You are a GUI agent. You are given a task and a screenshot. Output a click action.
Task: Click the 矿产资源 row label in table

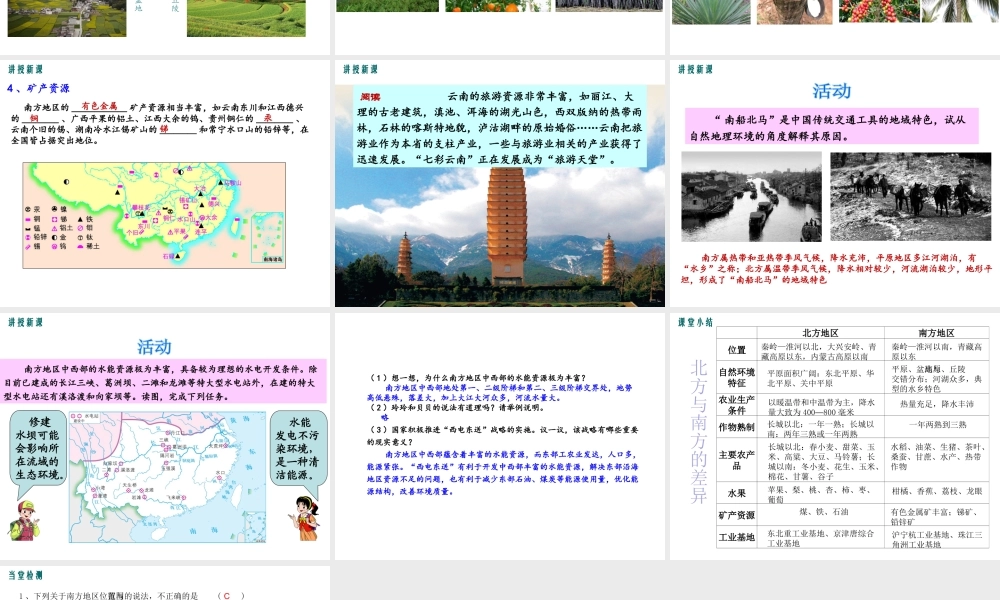(737, 515)
